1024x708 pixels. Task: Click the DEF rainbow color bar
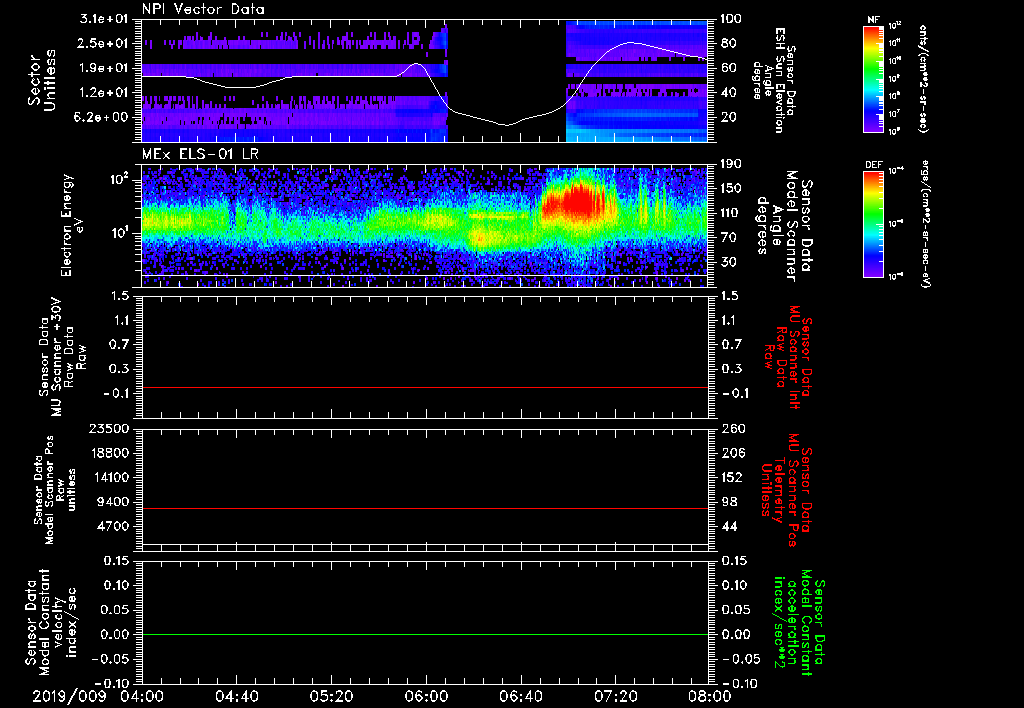873,224
